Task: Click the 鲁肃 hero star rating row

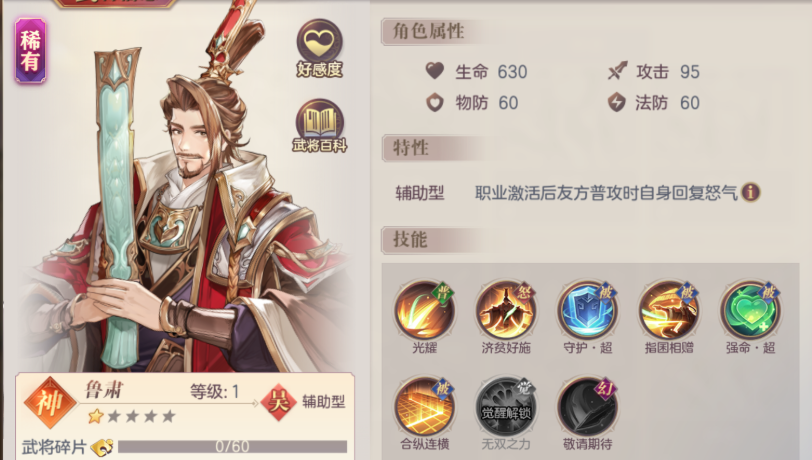Action: coord(132,416)
